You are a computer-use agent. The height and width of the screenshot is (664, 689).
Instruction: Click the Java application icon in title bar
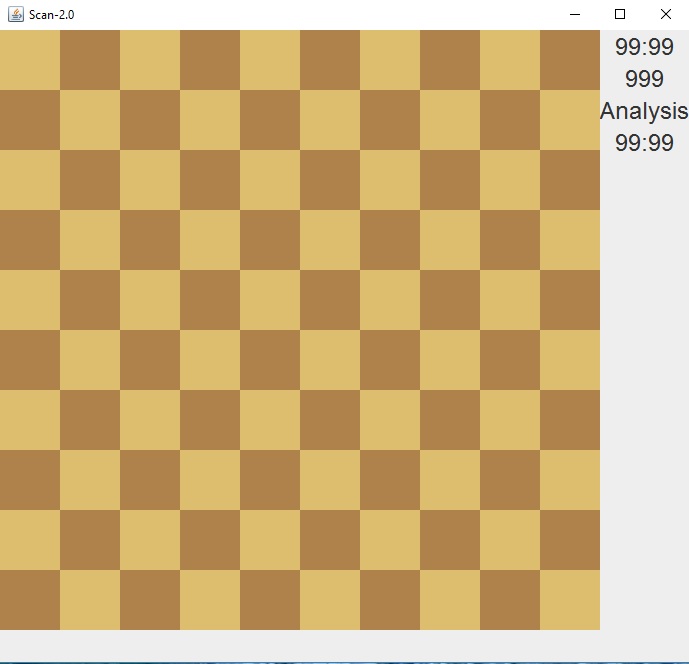15,15
